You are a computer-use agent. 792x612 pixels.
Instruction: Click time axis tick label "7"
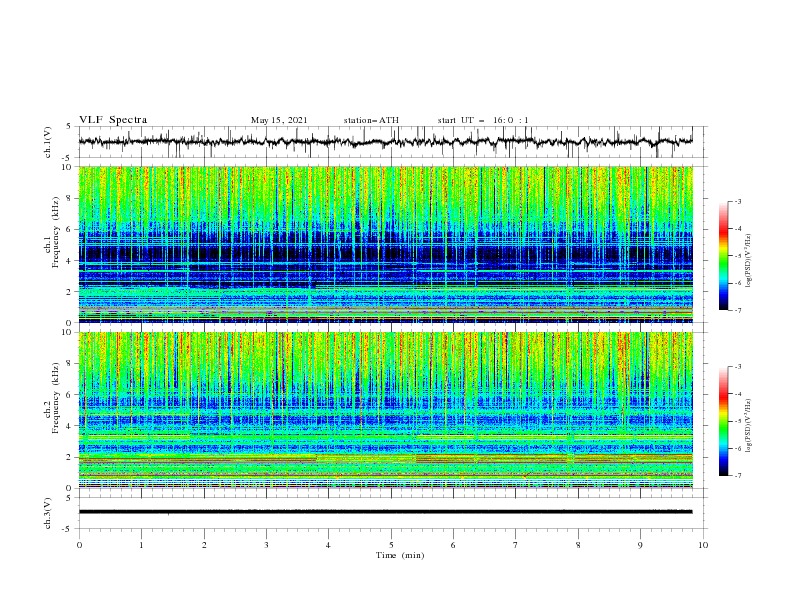click(x=516, y=545)
